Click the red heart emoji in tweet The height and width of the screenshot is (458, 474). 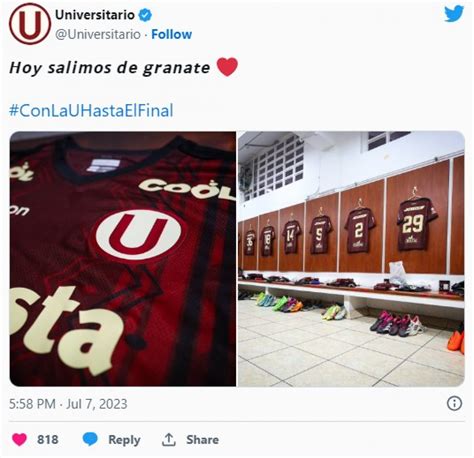(227, 67)
